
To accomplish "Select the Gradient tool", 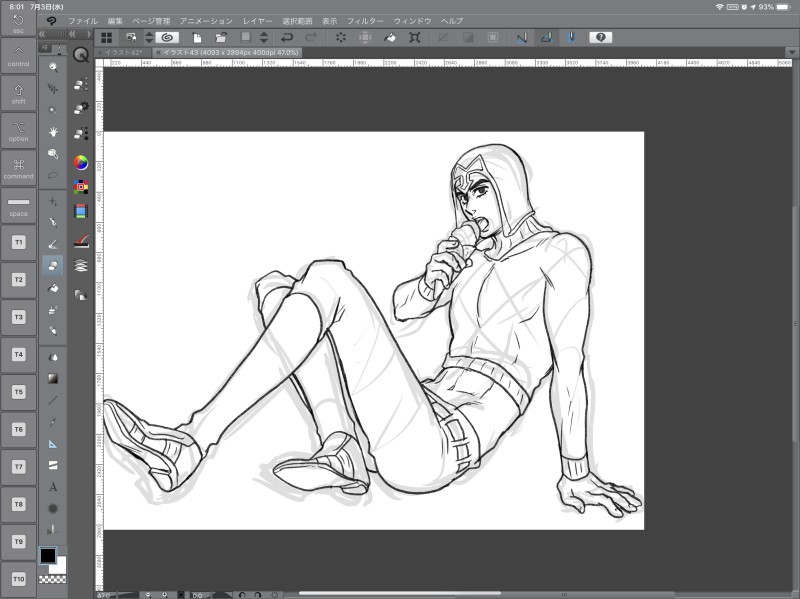I will click(x=53, y=378).
